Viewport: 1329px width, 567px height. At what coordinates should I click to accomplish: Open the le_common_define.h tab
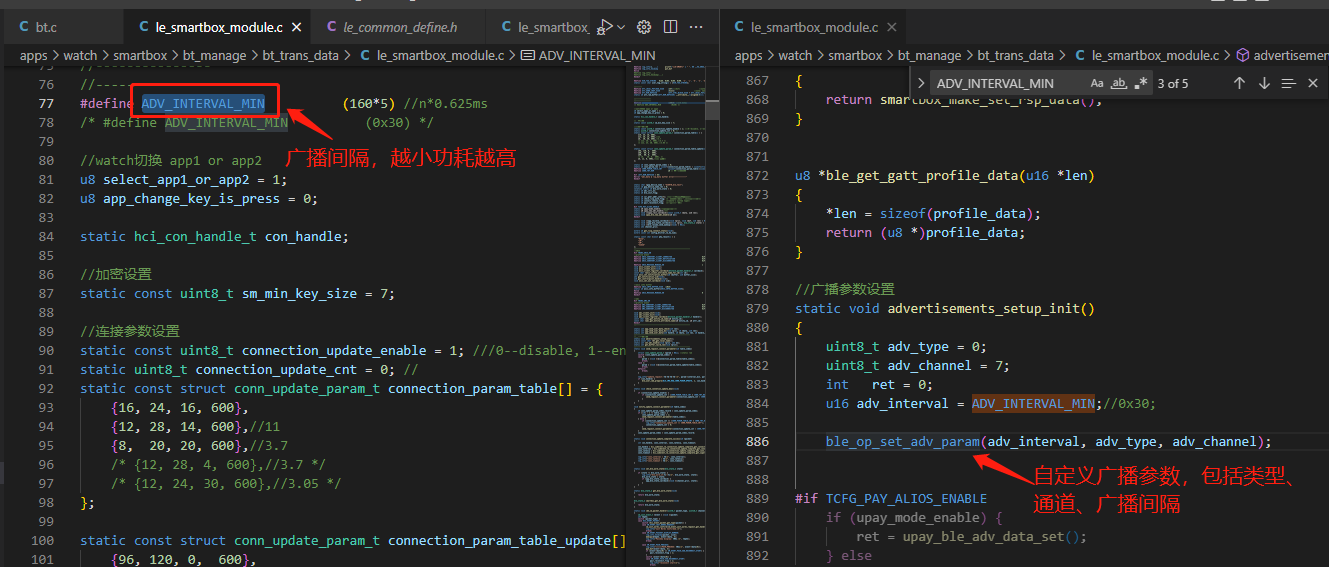(x=399, y=27)
